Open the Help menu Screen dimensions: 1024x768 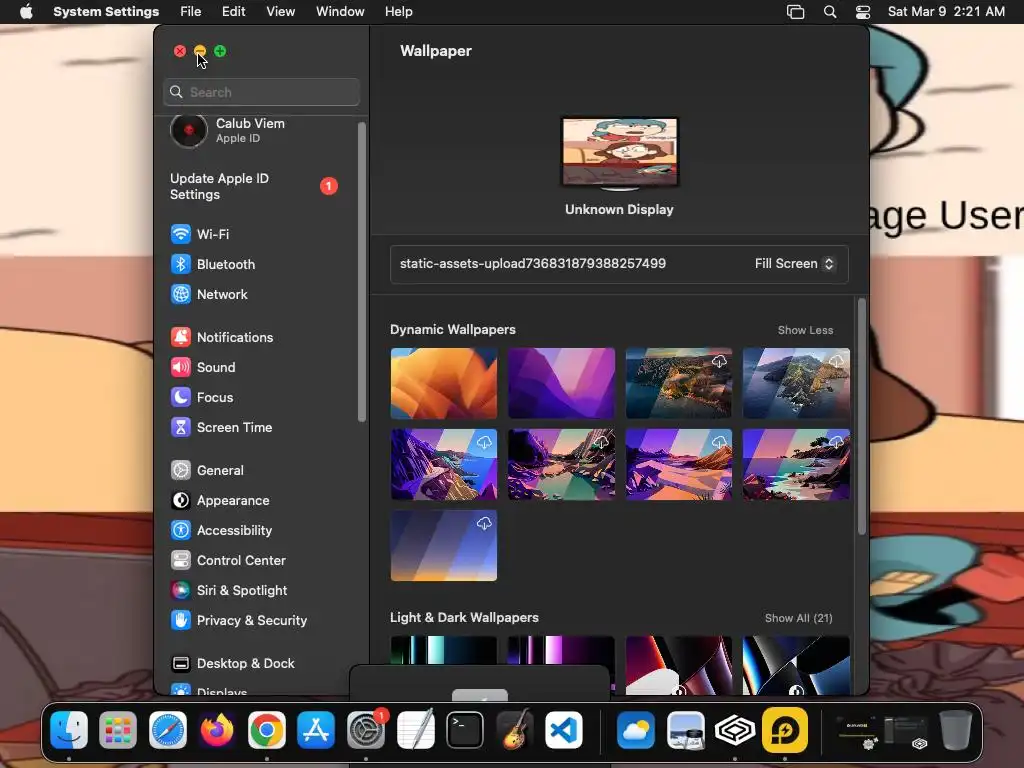pyautogui.click(x=398, y=12)
